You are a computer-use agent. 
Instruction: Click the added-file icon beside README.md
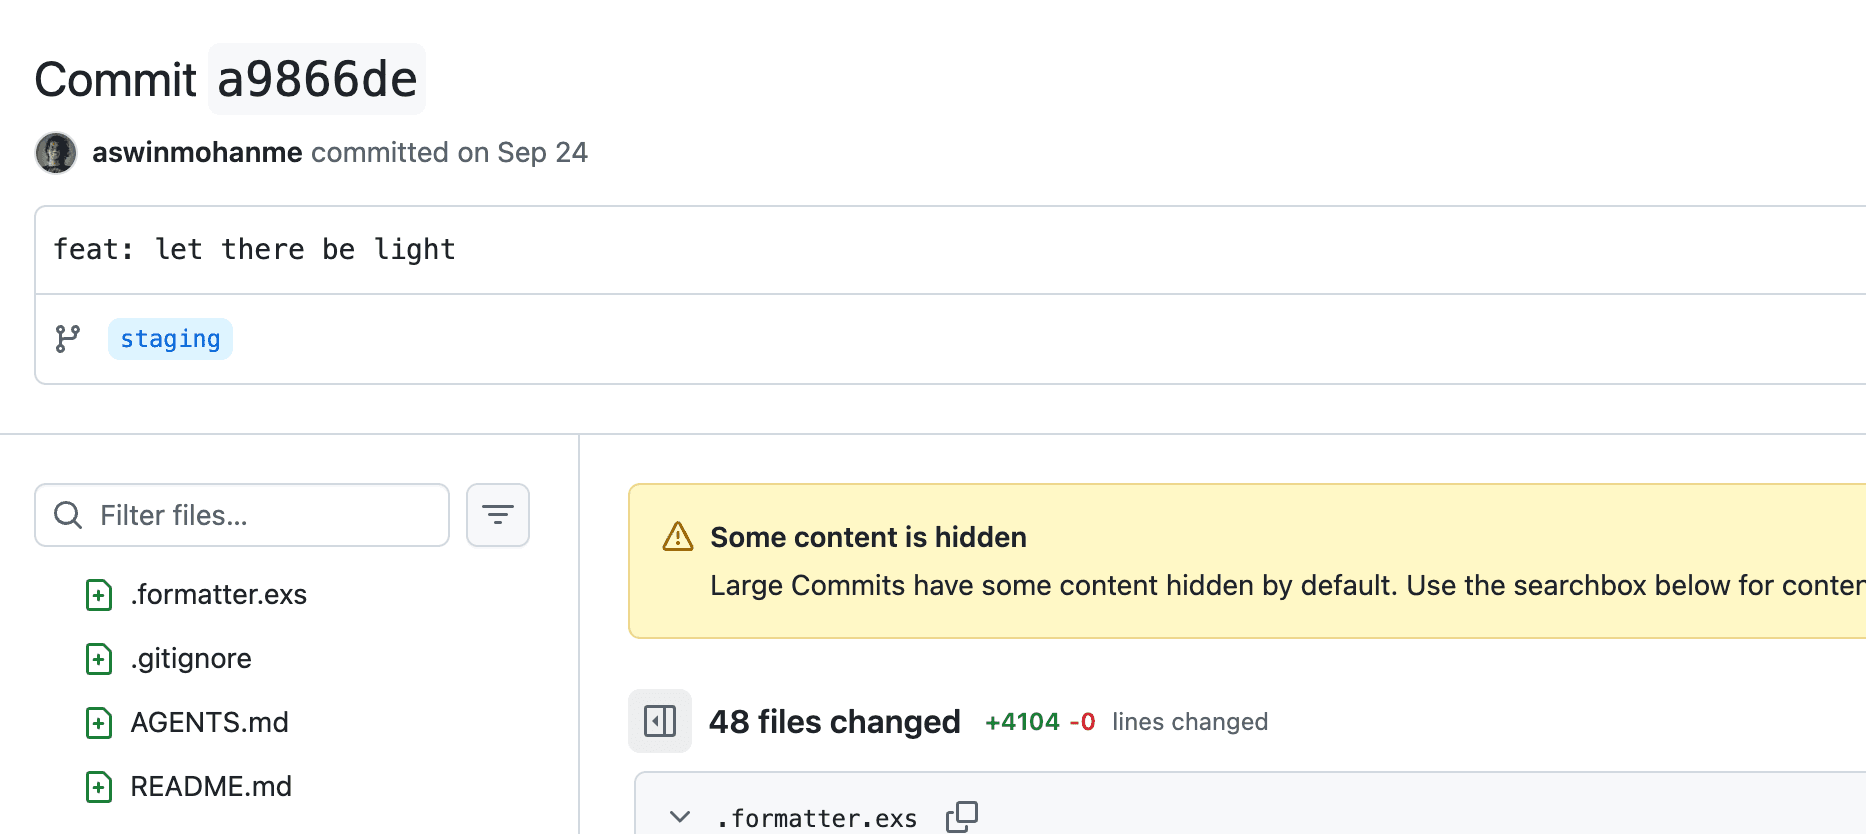pyautogui.click(x=99, y=787)
